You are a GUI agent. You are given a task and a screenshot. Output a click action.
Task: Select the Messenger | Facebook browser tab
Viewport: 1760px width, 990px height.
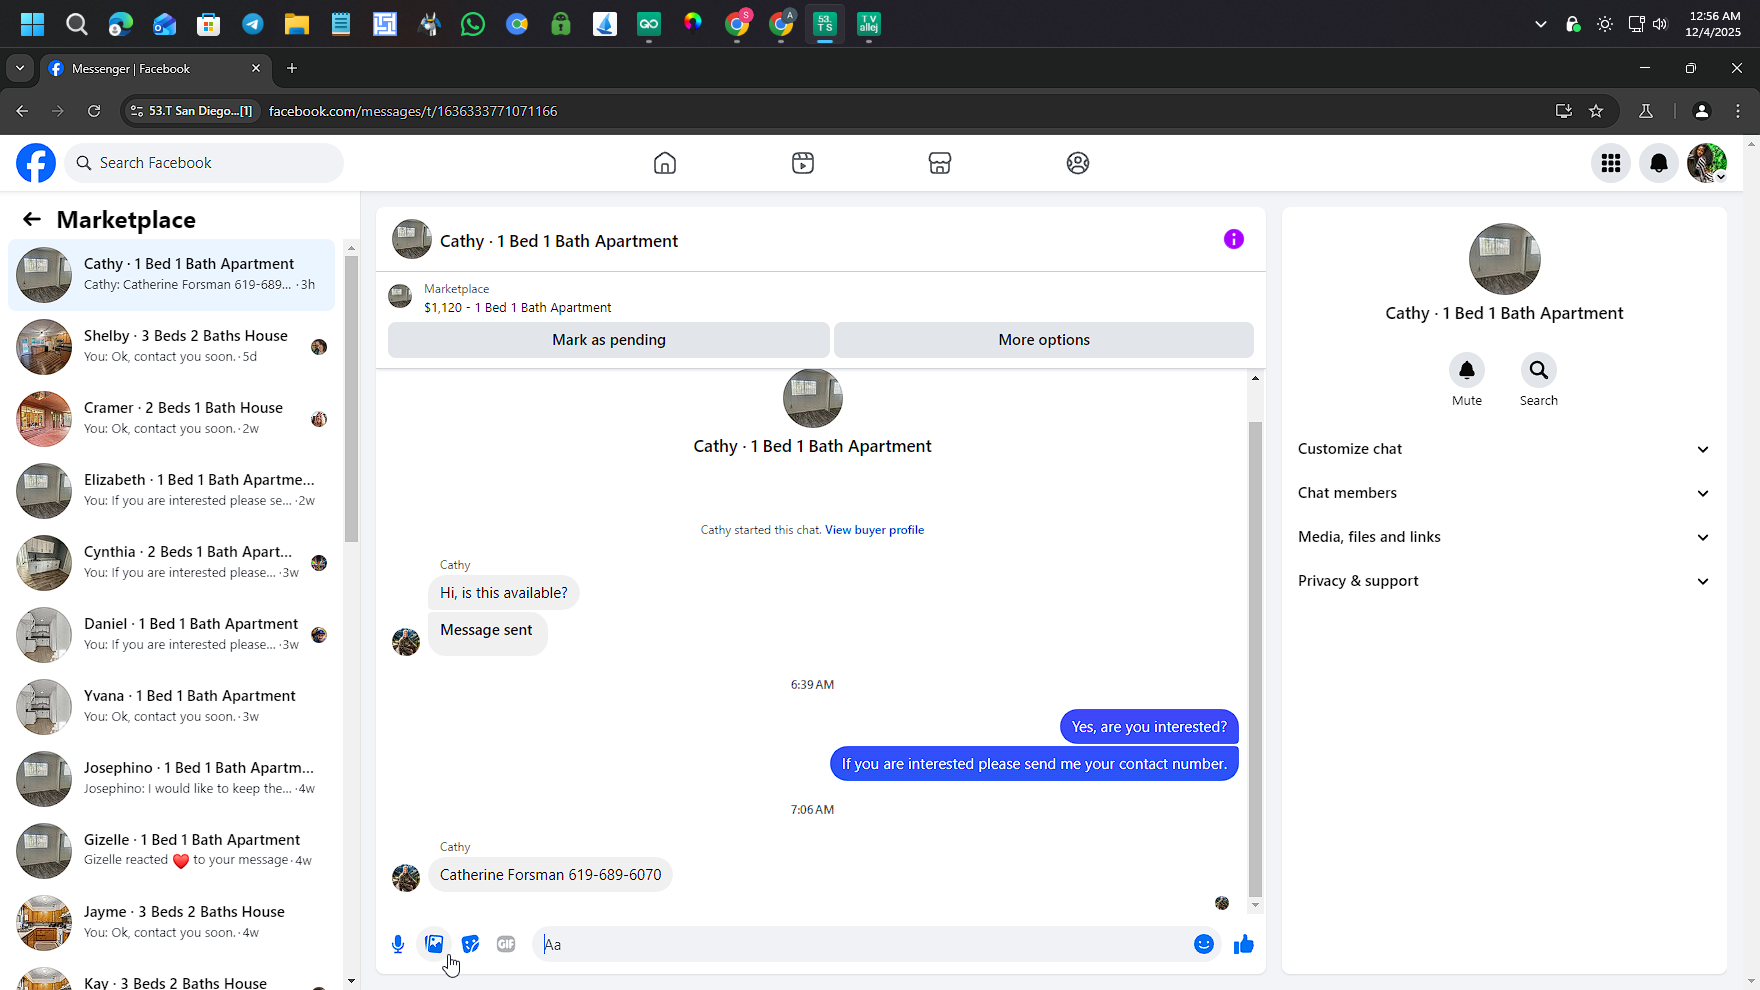[155, 68]
